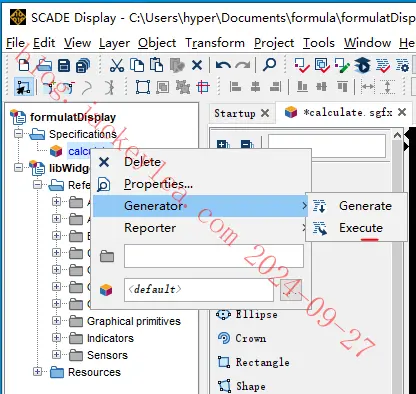This screenshot has height=394, width=416.
Task: Close the calculate.sgfx tab
Action: [402, 112]
